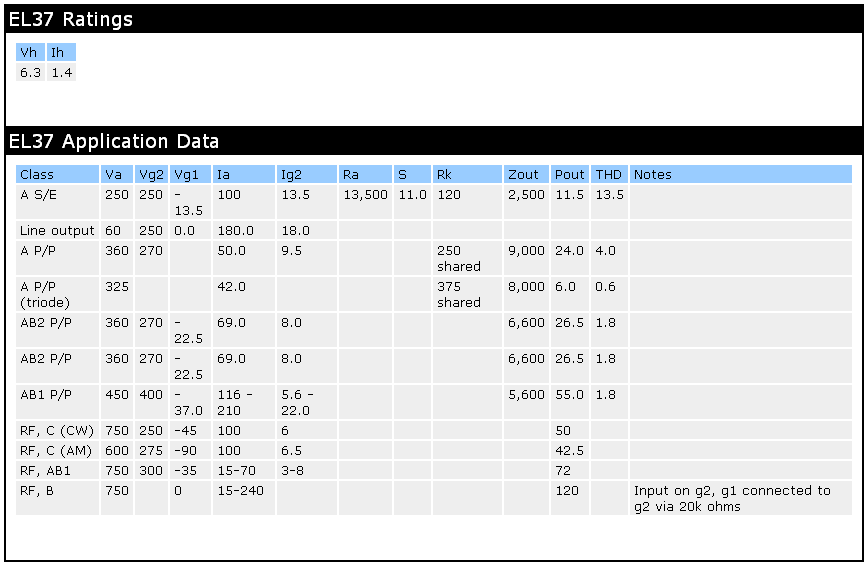867x566 pixels.
Task: Select the Ih column header
Action: 61,53
